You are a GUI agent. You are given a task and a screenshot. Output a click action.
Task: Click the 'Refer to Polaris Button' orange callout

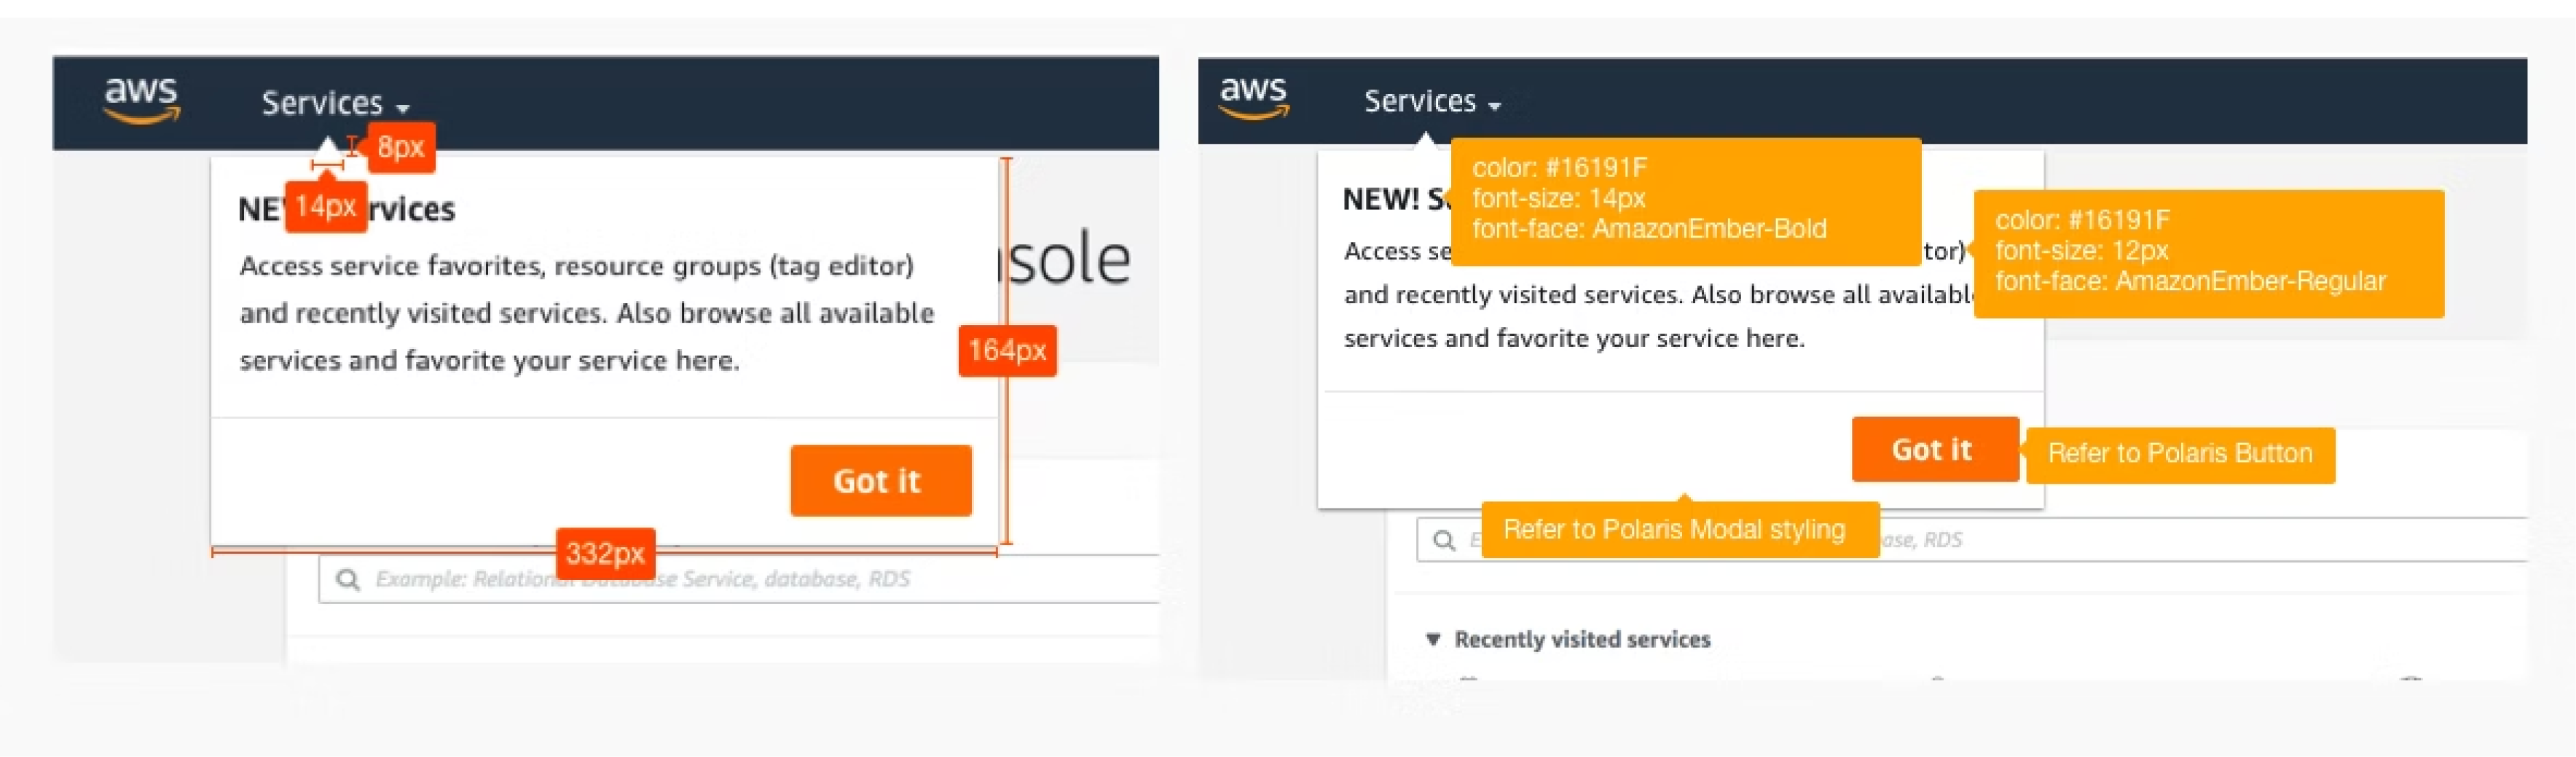[2179, 455]
